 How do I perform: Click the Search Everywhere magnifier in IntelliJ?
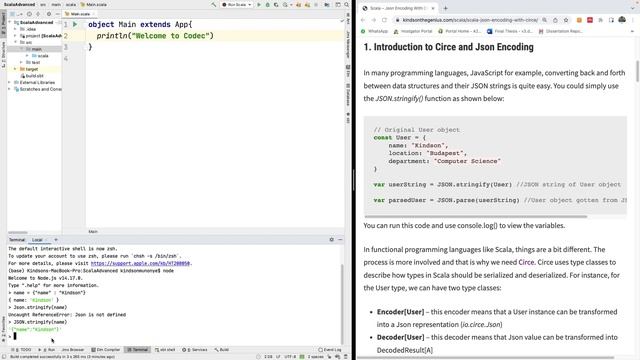[347, 4]
